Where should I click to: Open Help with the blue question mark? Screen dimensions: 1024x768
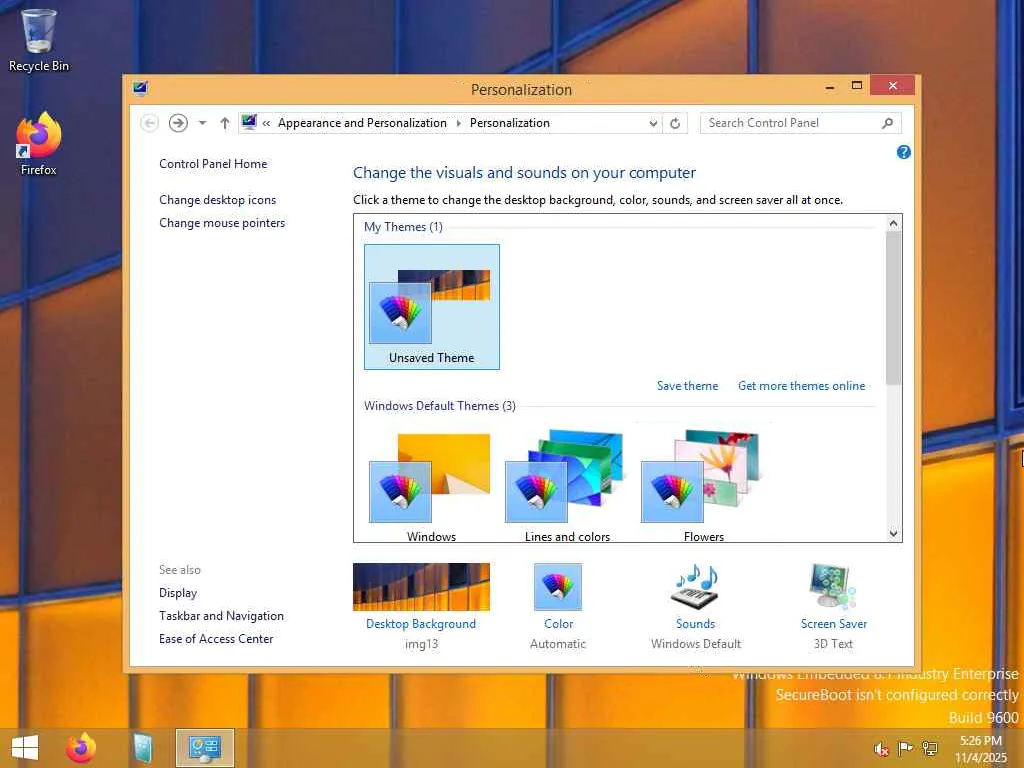coord(904,152)
